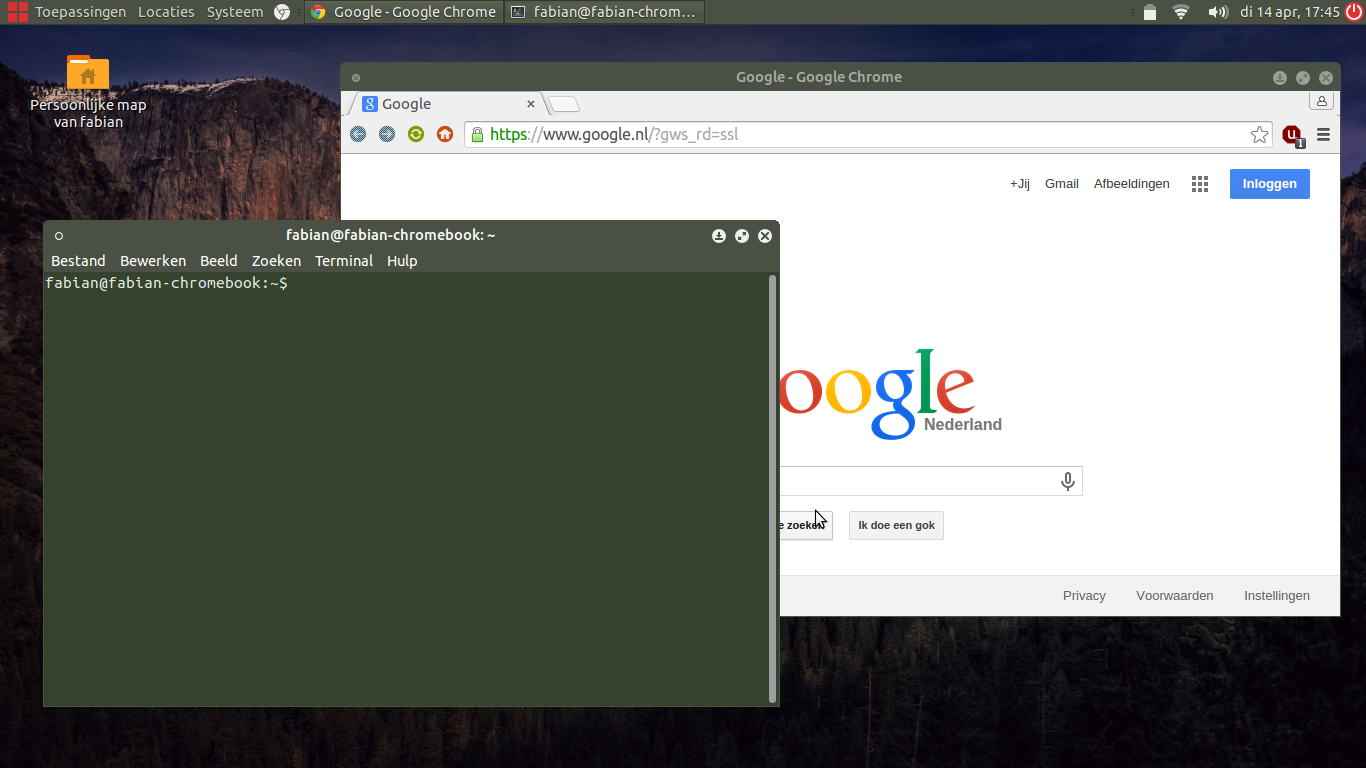Open volume control in top panel
Image resolution: width=1366 pixels, height=768 pixels.
(1217, 12)
